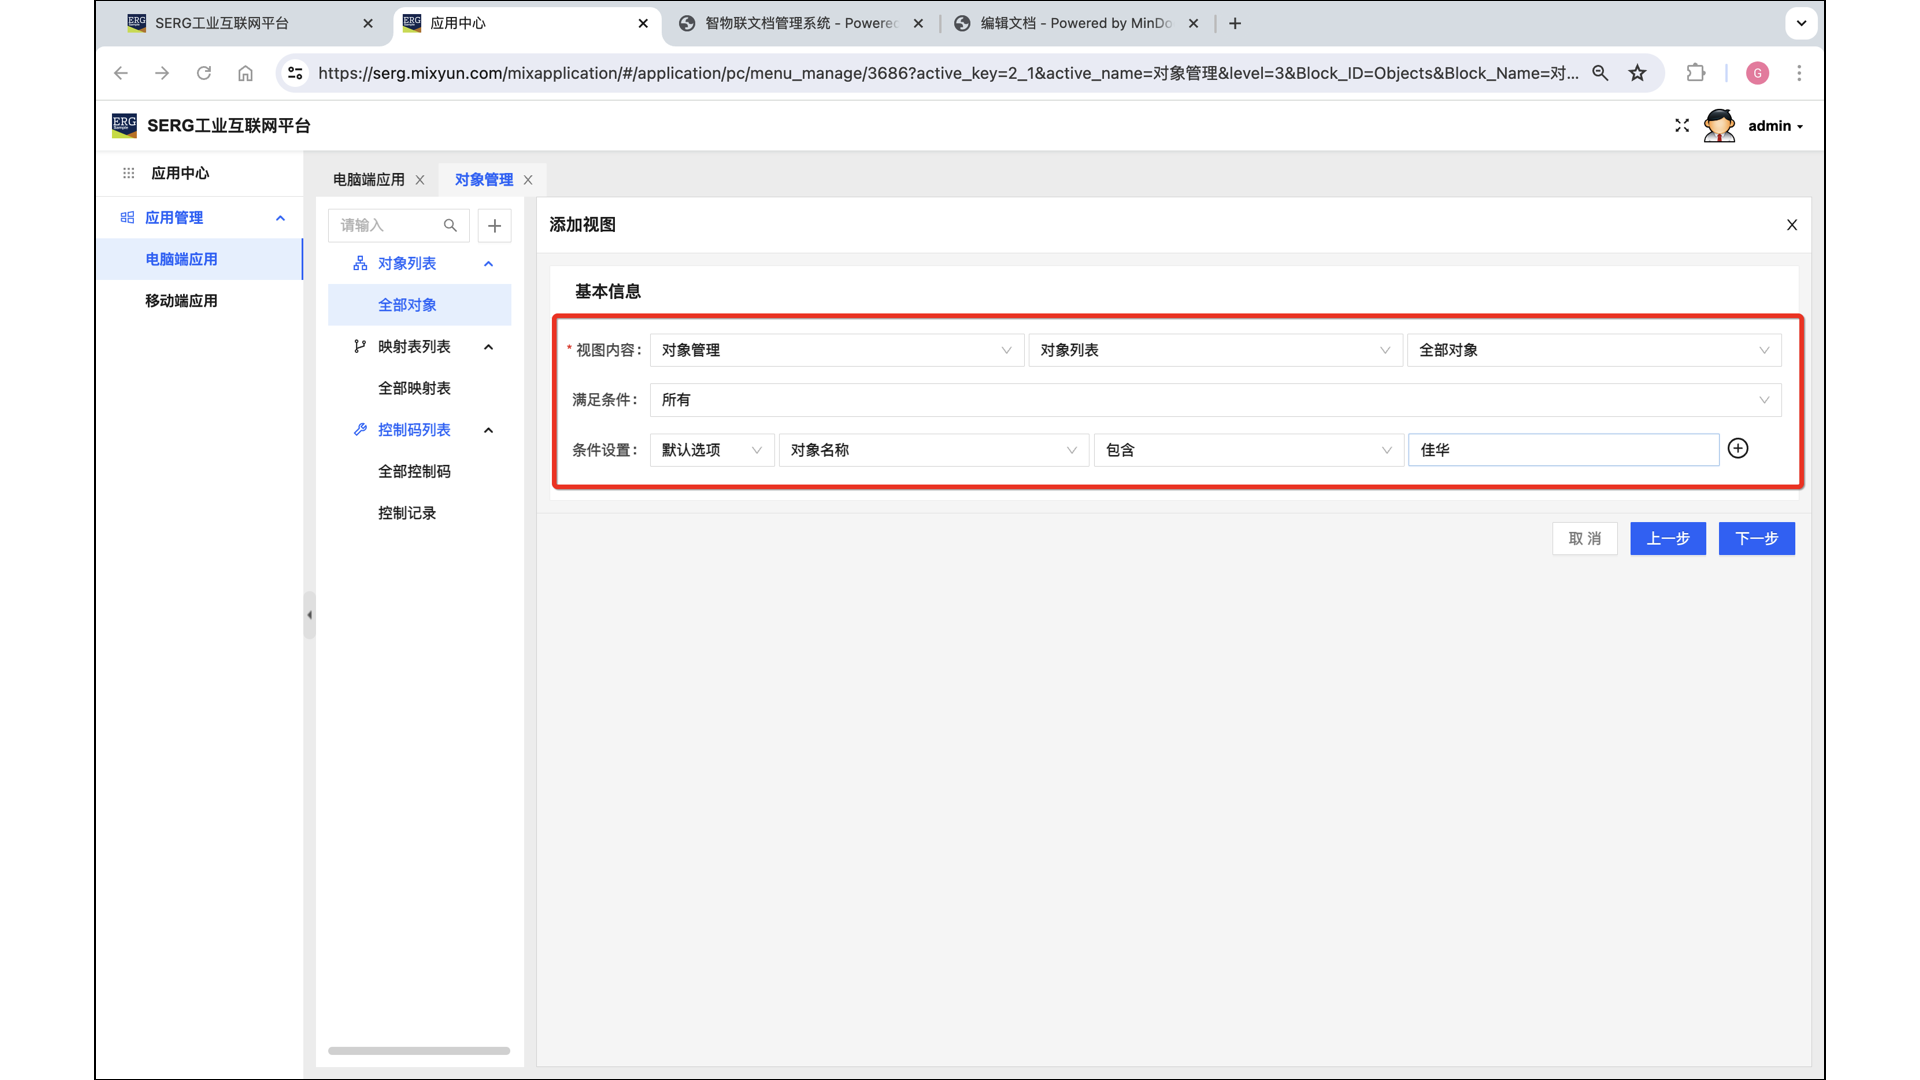Open the 满足条件 dropdown showing 所有
This screenshot has height=1080, width=1920.
click(x=1214, y=400)
